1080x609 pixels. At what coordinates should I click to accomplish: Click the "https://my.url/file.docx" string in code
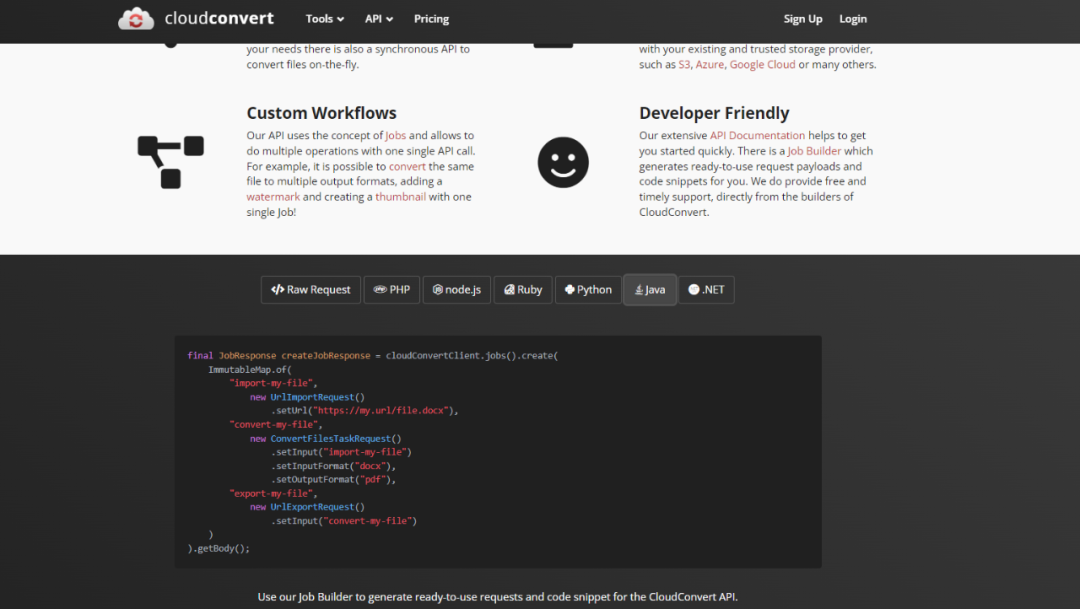point(382,411)
